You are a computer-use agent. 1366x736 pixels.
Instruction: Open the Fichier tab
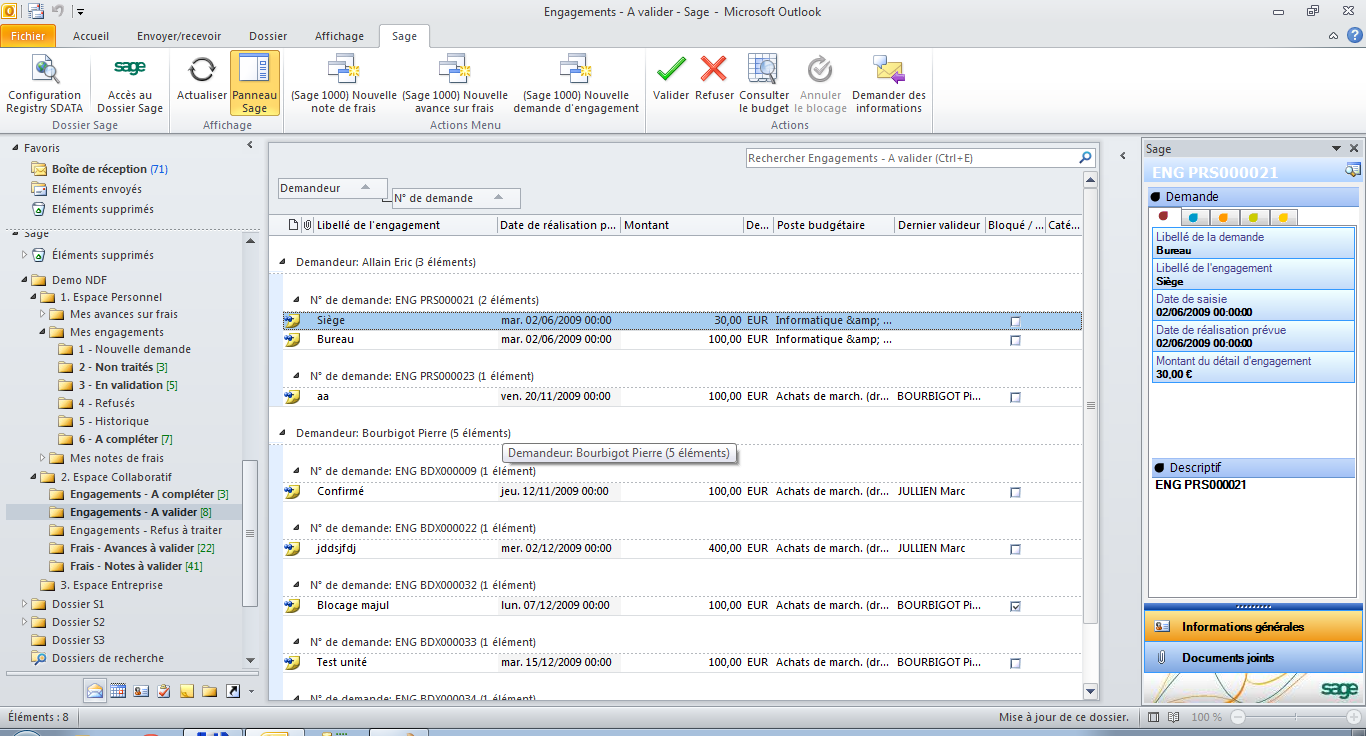pos(29,36)
